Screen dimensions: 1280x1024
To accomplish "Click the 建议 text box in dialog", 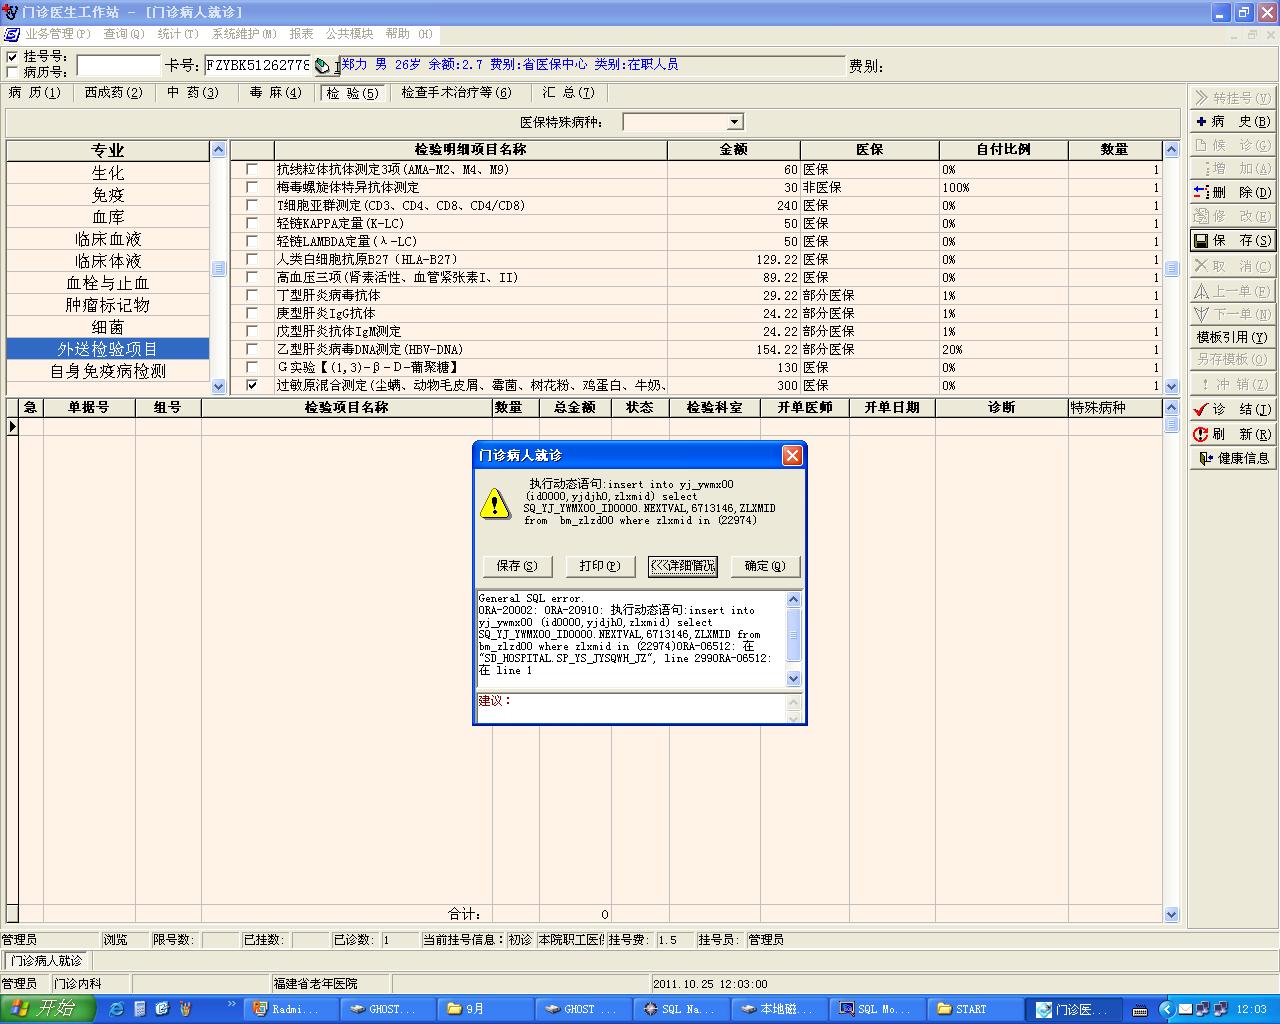I will [x=632, y=707].
